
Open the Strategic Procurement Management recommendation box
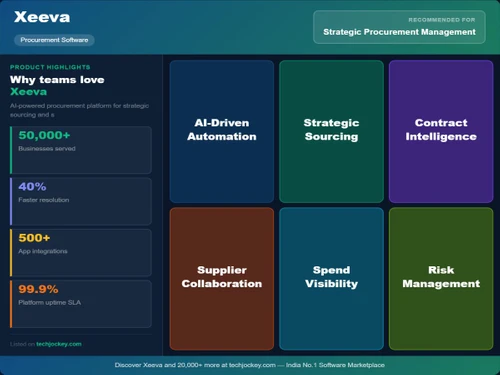(399, 27)
